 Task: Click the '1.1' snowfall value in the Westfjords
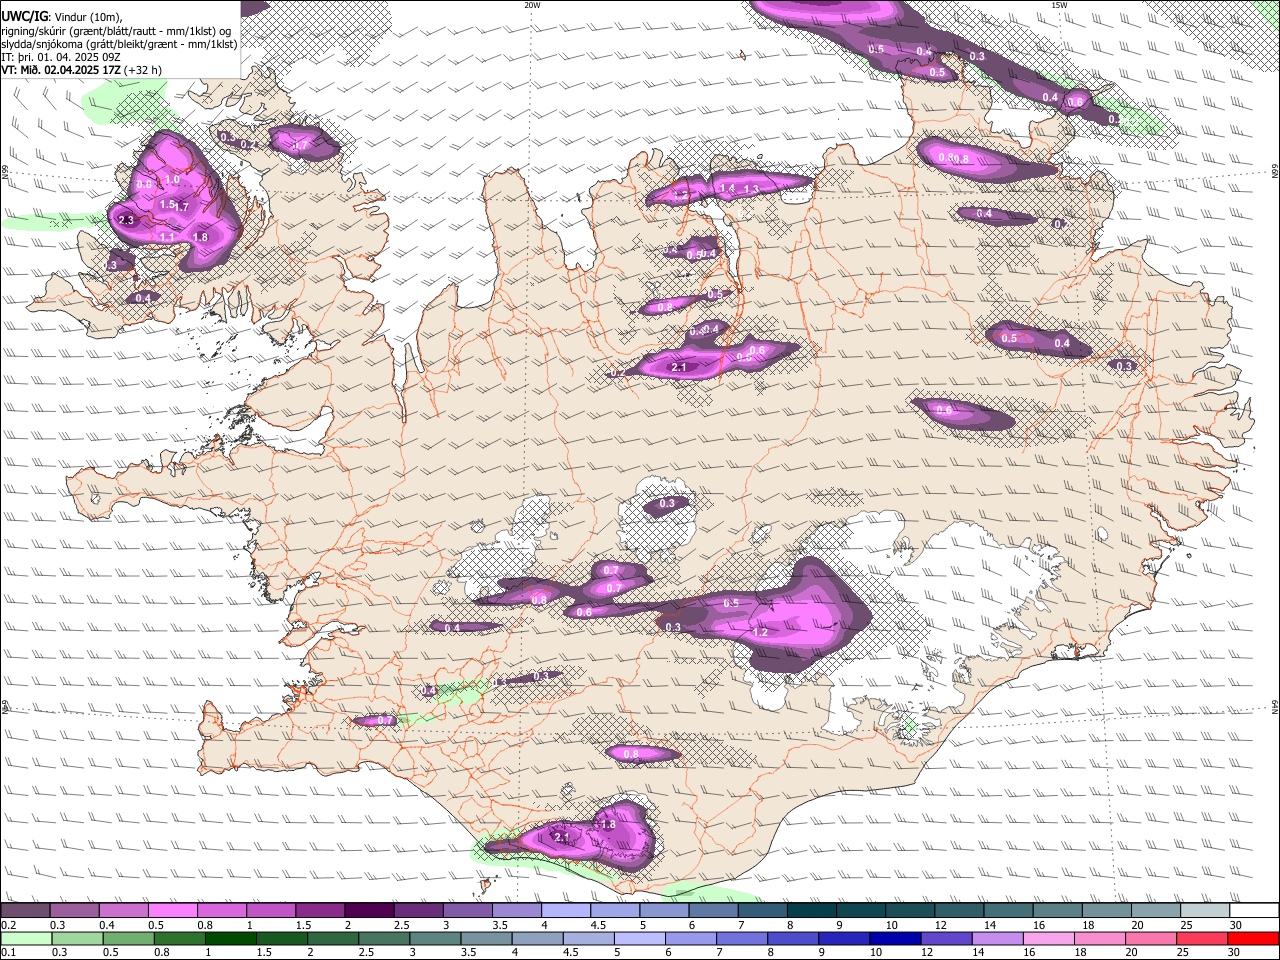tap(167, 237)
